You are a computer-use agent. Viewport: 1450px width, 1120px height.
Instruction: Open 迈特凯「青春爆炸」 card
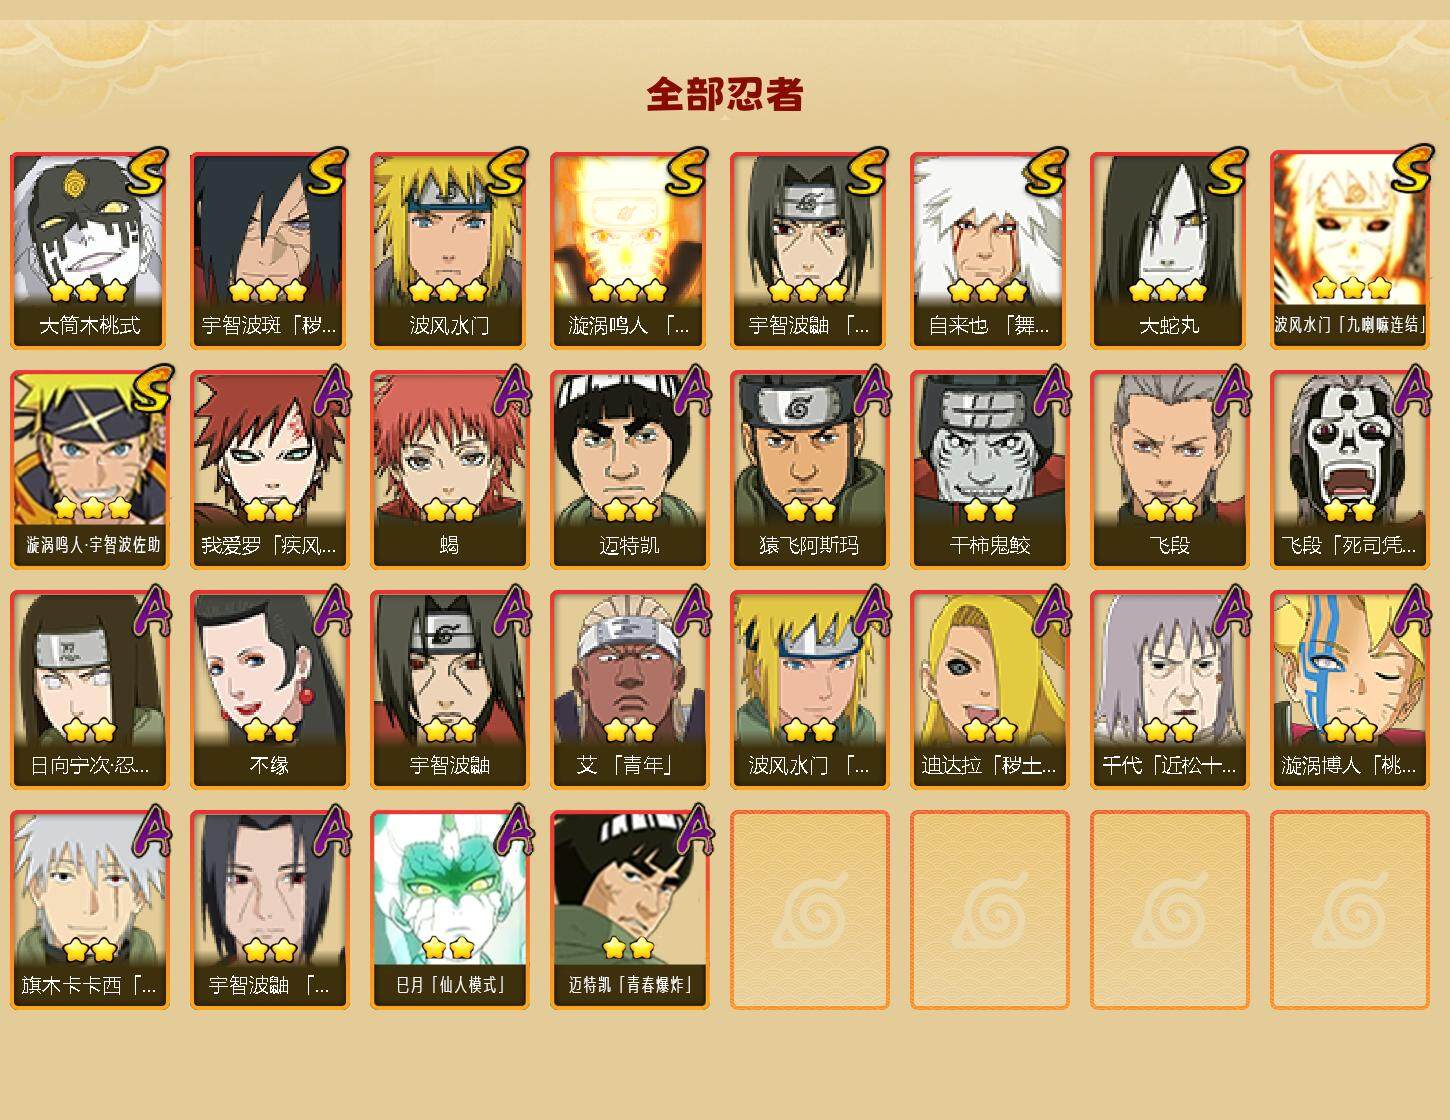pos(629,910)
